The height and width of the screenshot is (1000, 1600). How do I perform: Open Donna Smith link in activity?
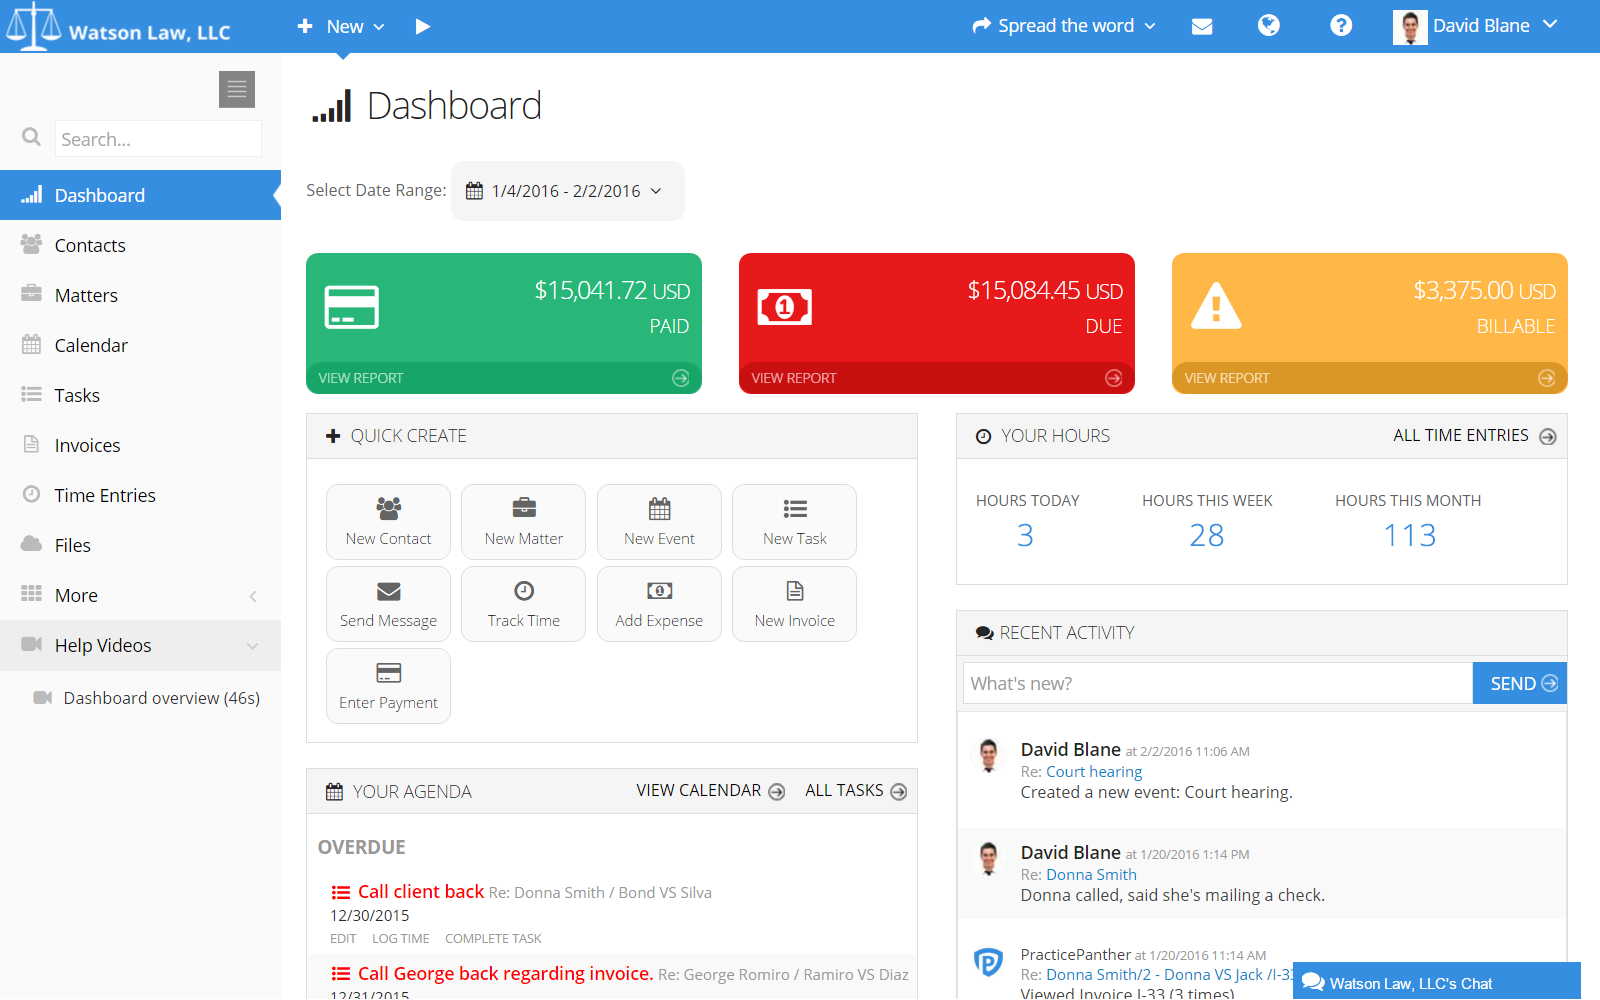coord(1091,875)
